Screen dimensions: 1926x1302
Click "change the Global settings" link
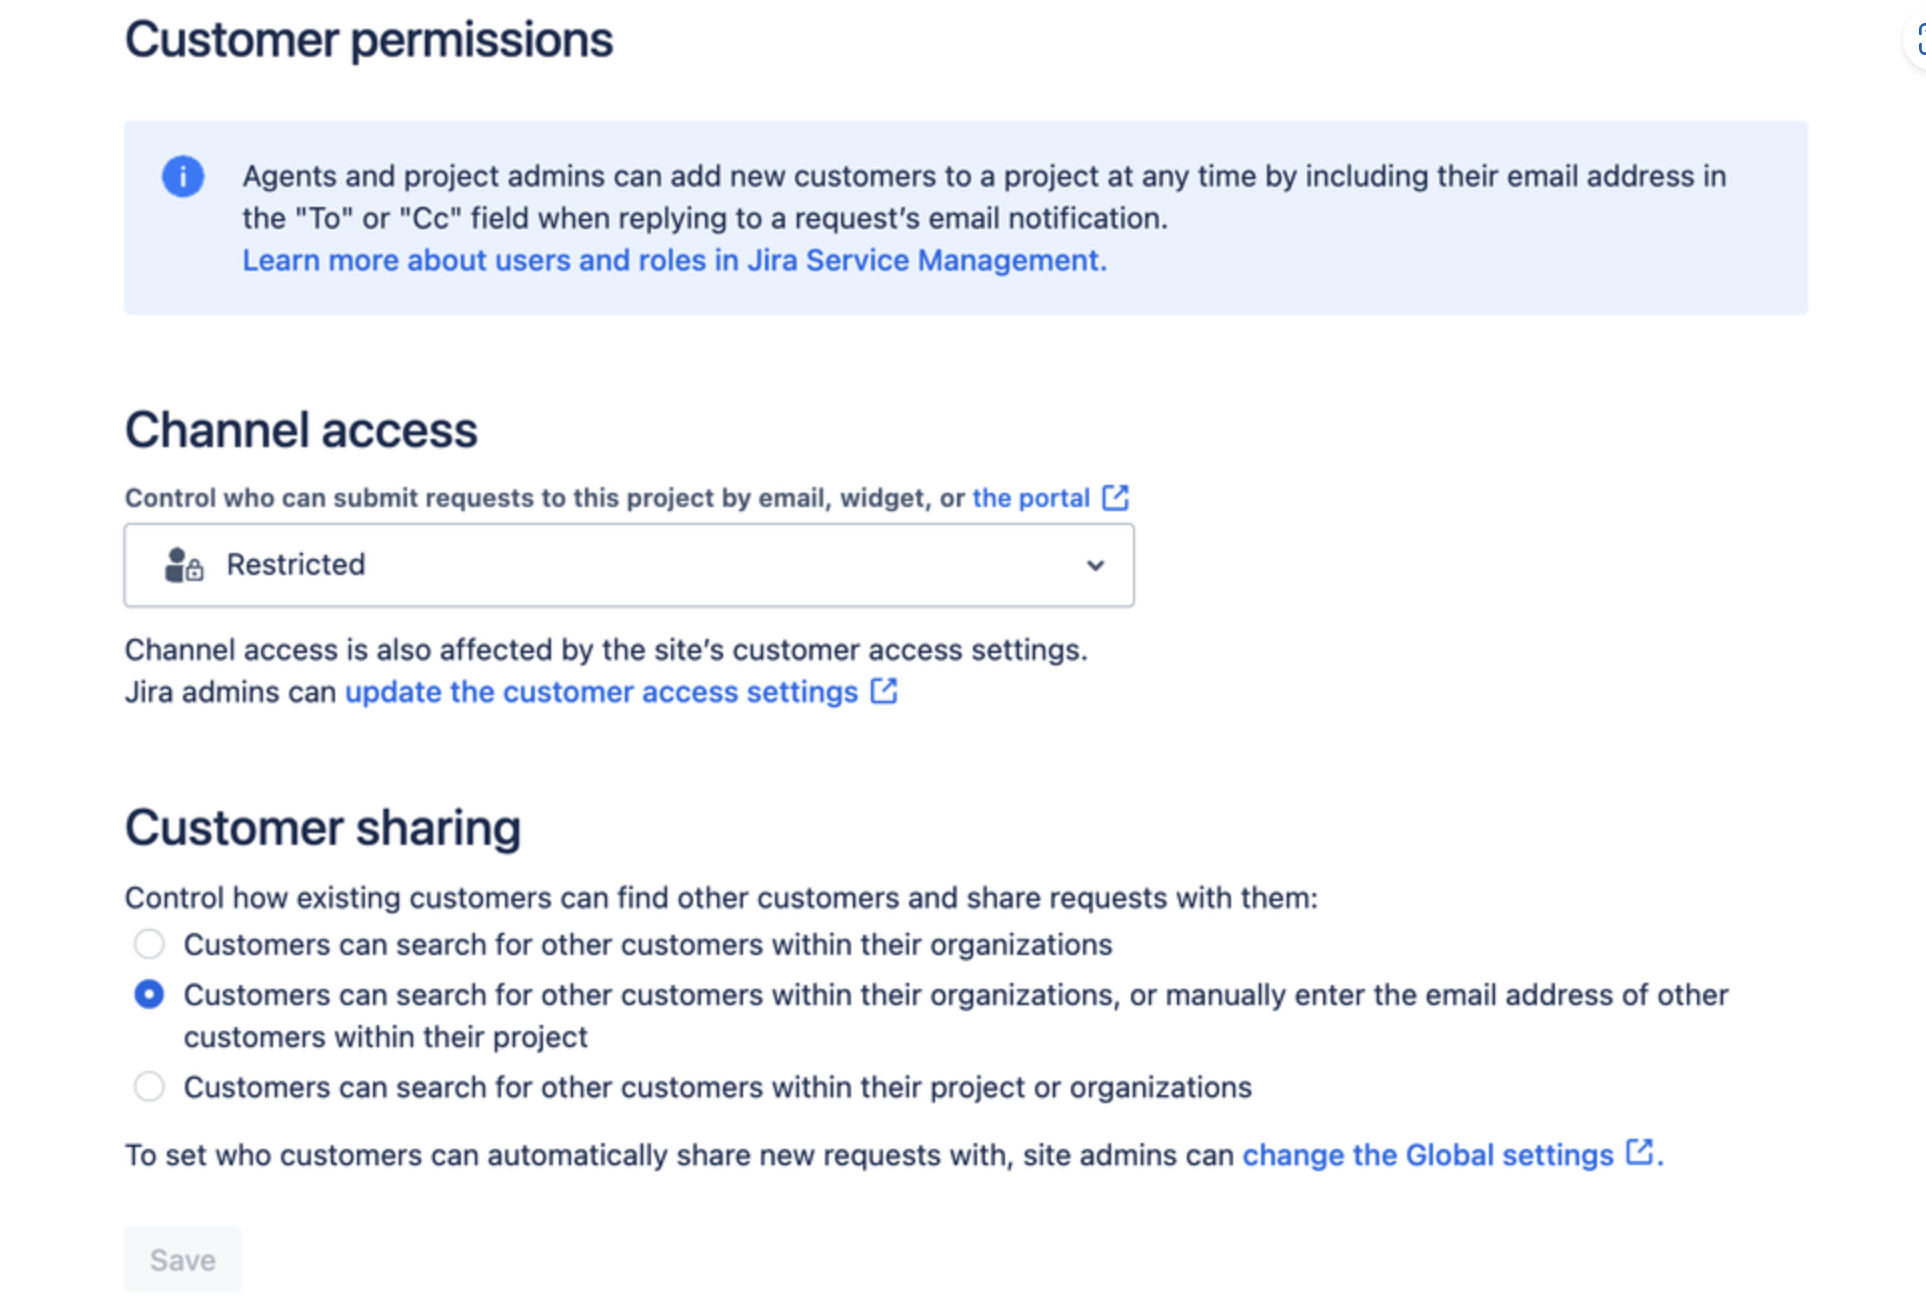(1420, 1154)
